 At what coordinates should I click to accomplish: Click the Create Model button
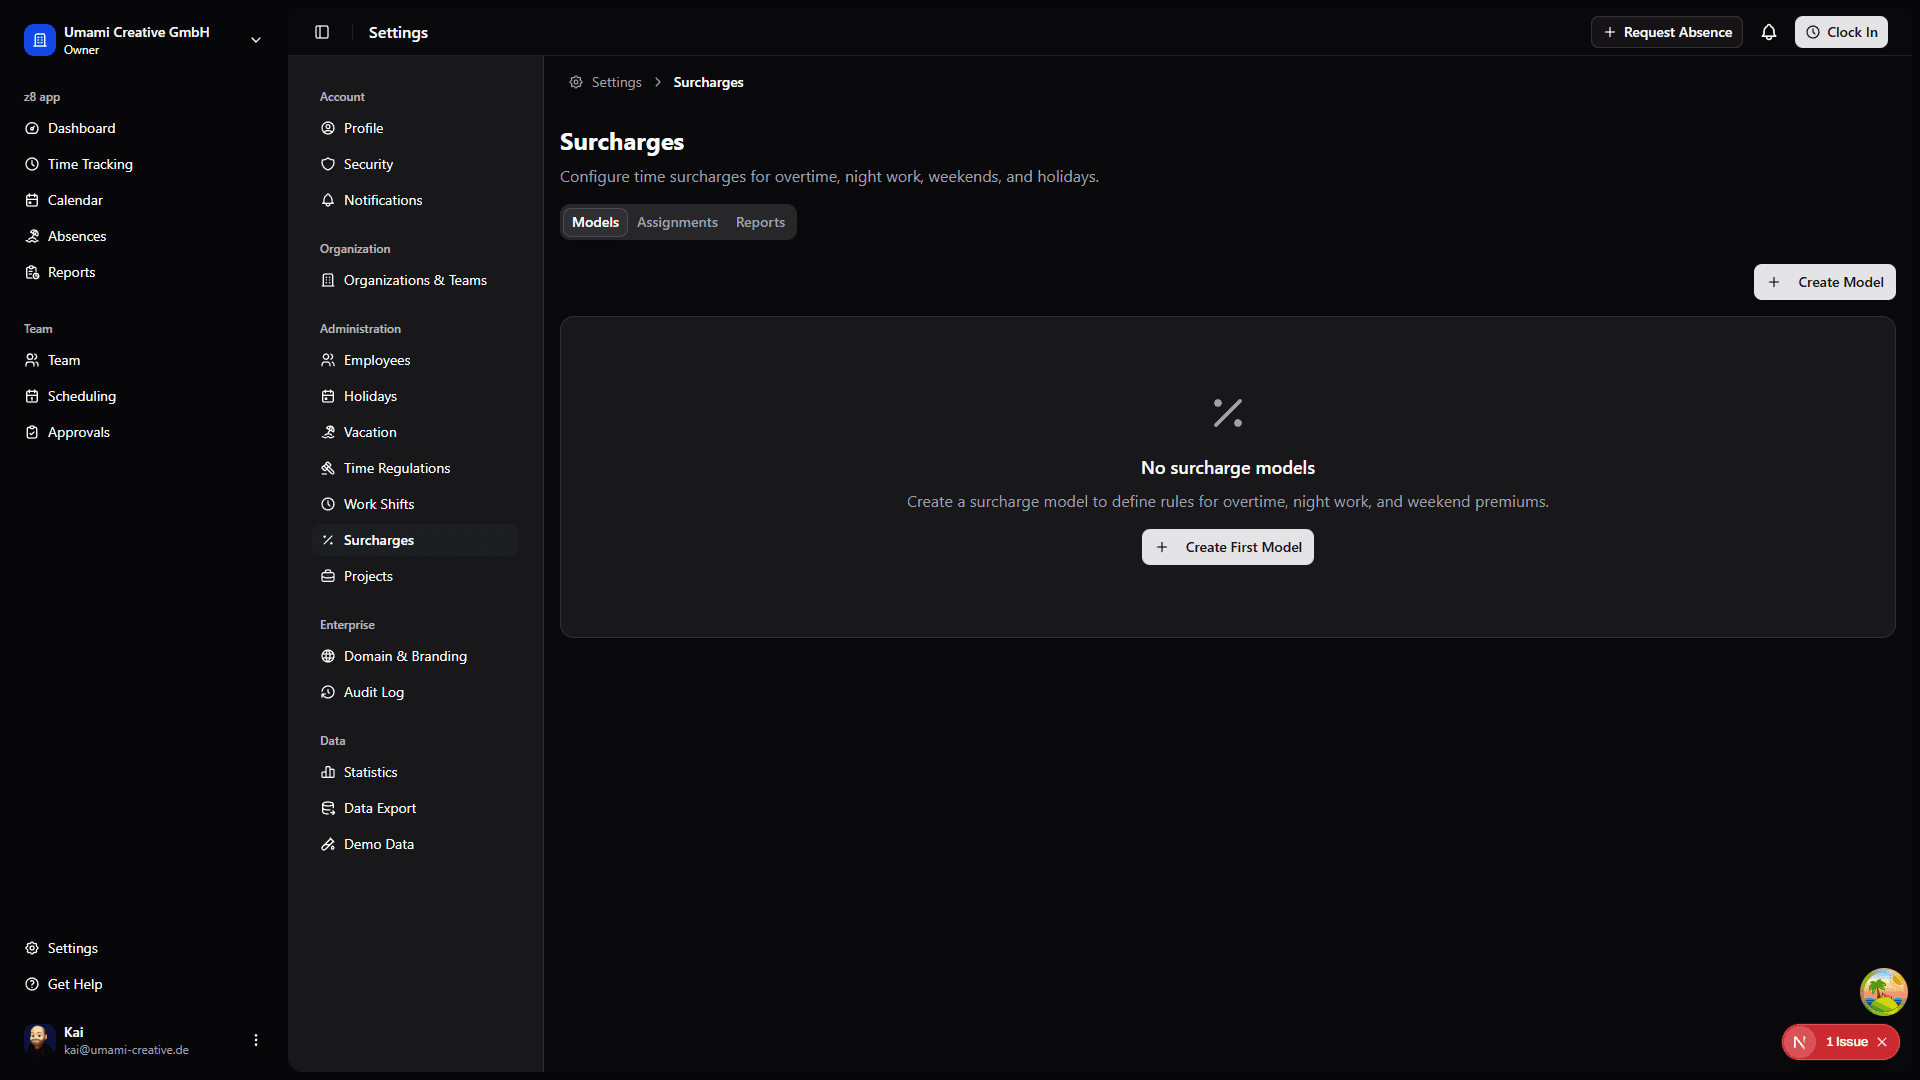pyautogui.click(x=1824, y=282)
